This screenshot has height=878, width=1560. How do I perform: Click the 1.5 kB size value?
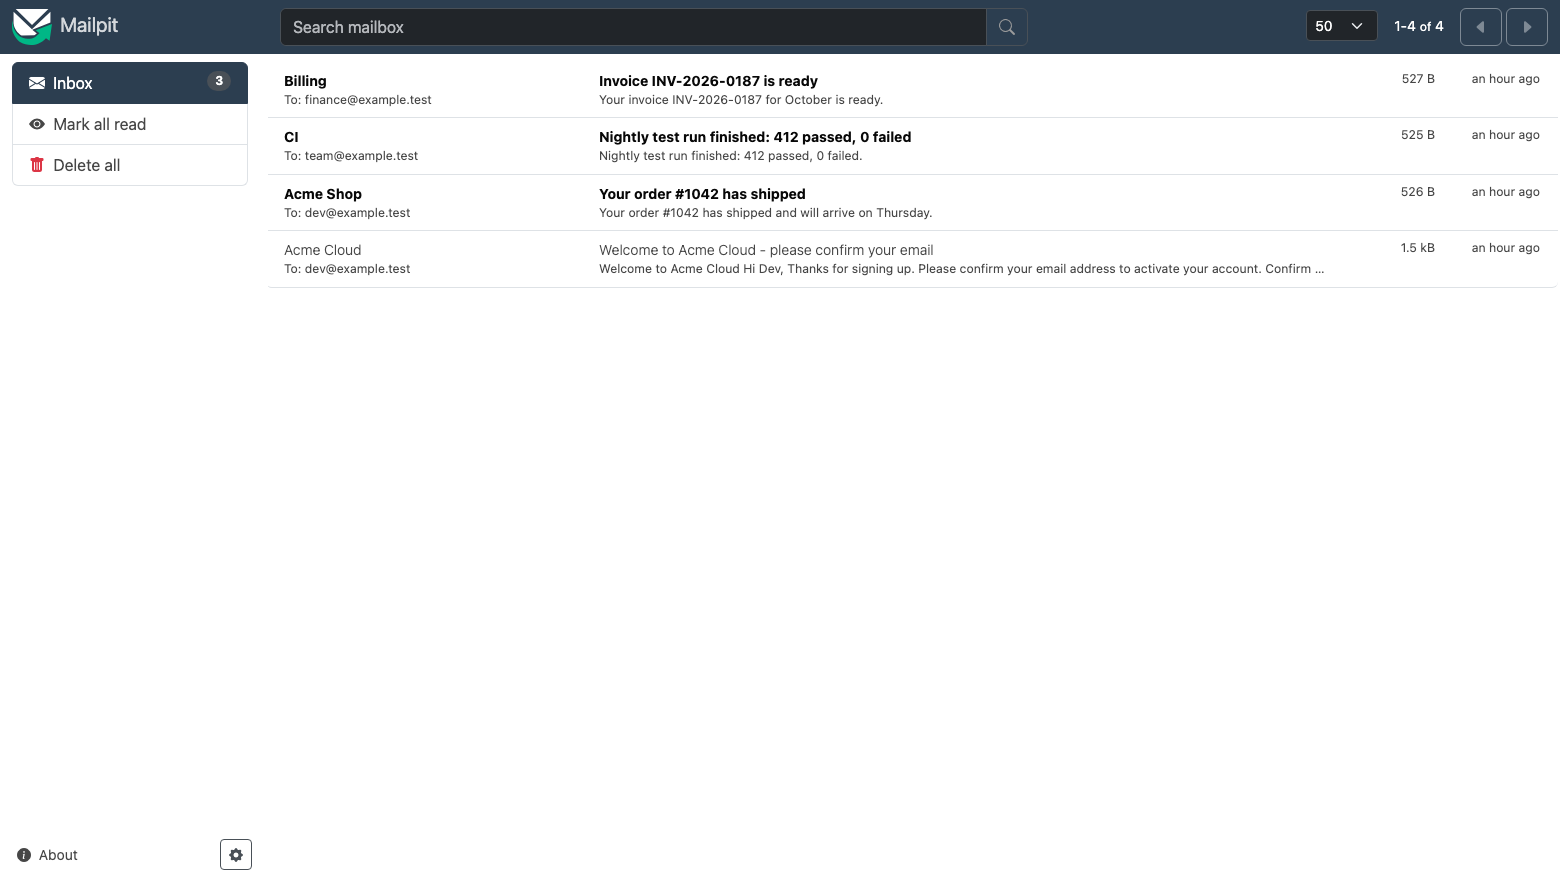click(x=1417, y=248)
